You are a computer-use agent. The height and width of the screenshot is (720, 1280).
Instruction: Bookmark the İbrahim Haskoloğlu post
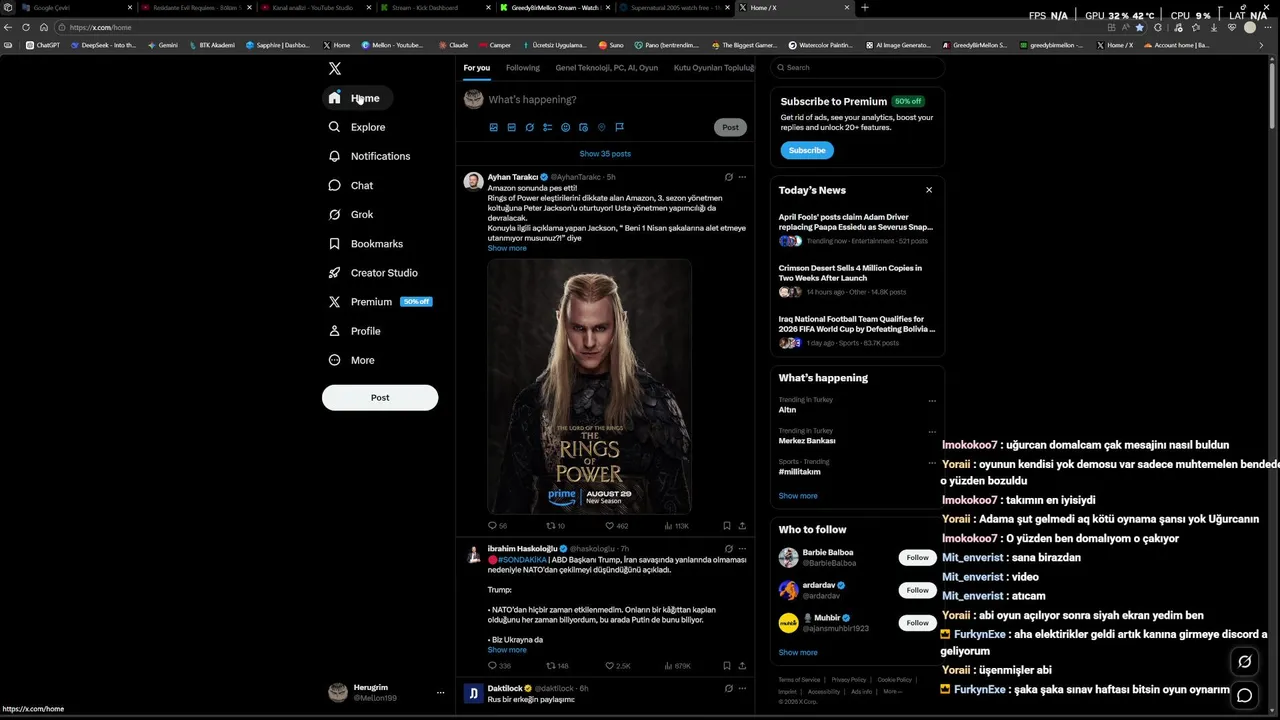click(727, 665)
